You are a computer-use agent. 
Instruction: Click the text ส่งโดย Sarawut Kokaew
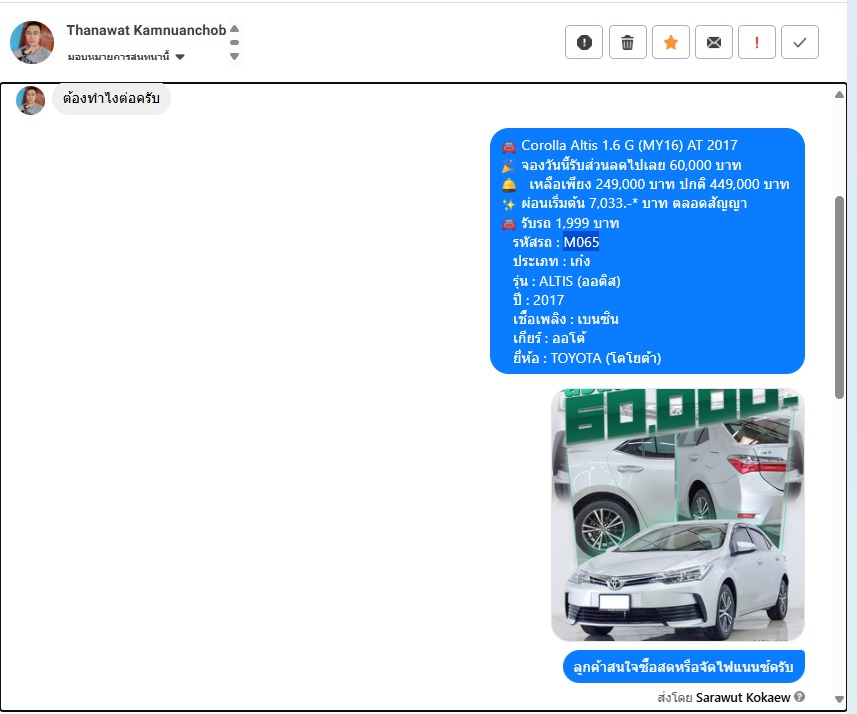[724, 698]
